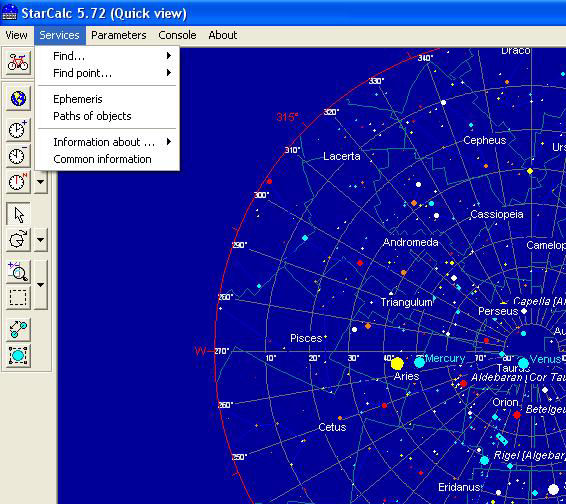Open the globe location icon
This screenshot has width=566, height=504.
18,98
